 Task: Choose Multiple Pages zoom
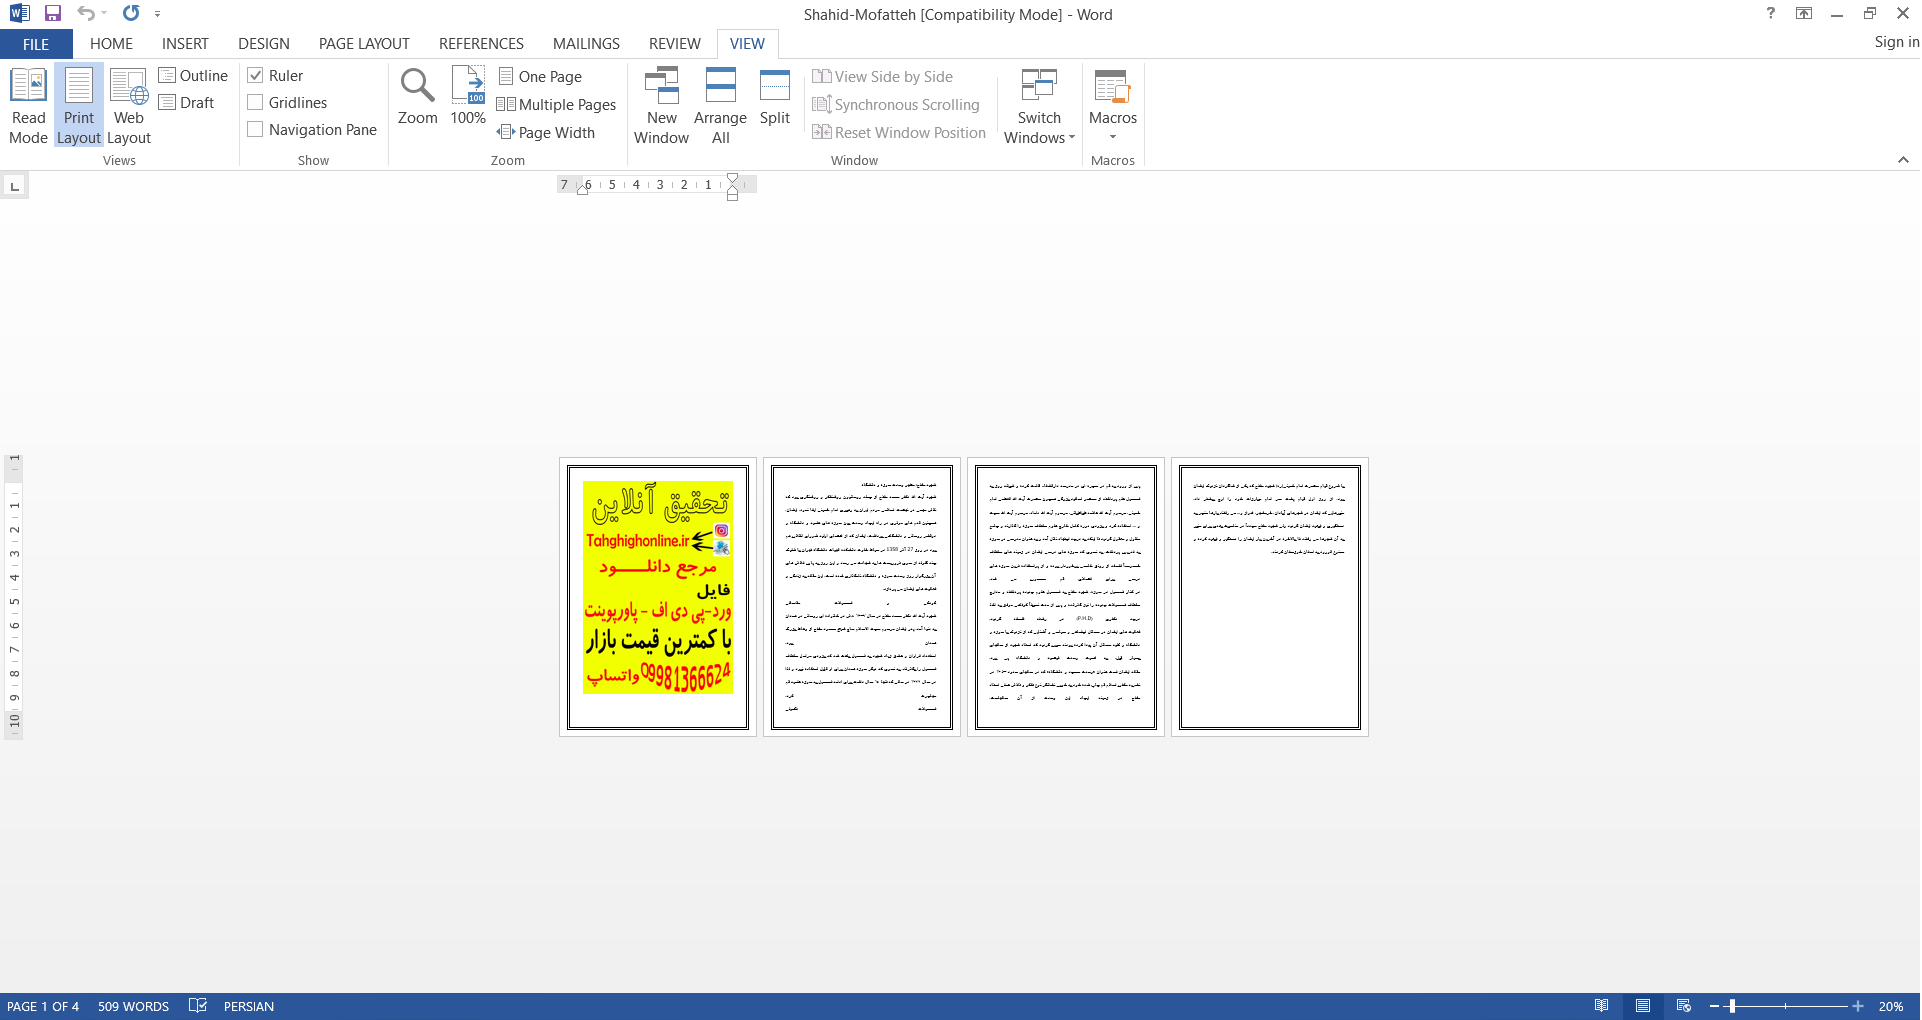[557, 105]
